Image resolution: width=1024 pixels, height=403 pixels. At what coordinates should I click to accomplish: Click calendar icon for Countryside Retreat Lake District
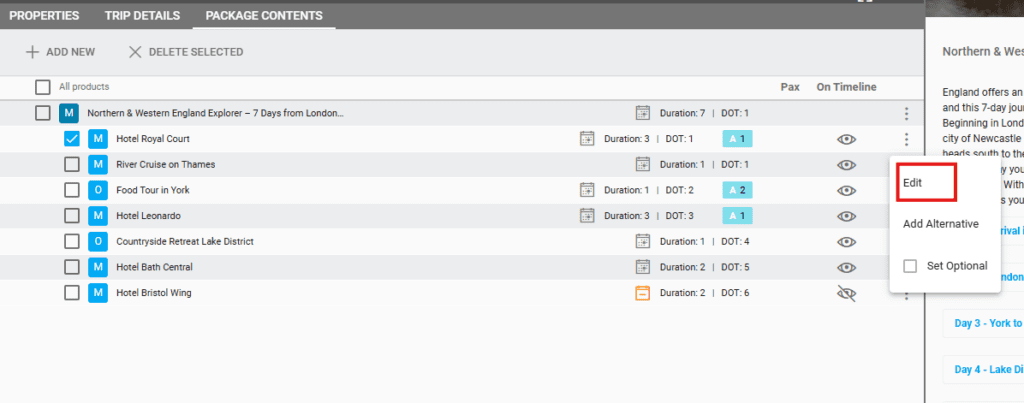point(643,241)
